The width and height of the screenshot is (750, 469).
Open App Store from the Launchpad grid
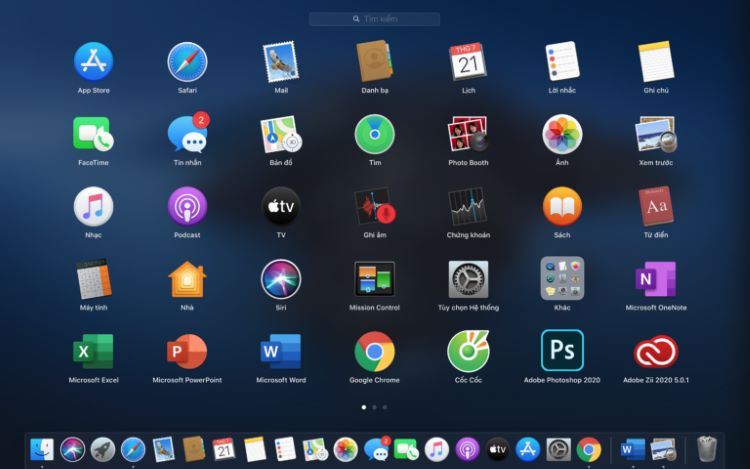pos(93,62)
